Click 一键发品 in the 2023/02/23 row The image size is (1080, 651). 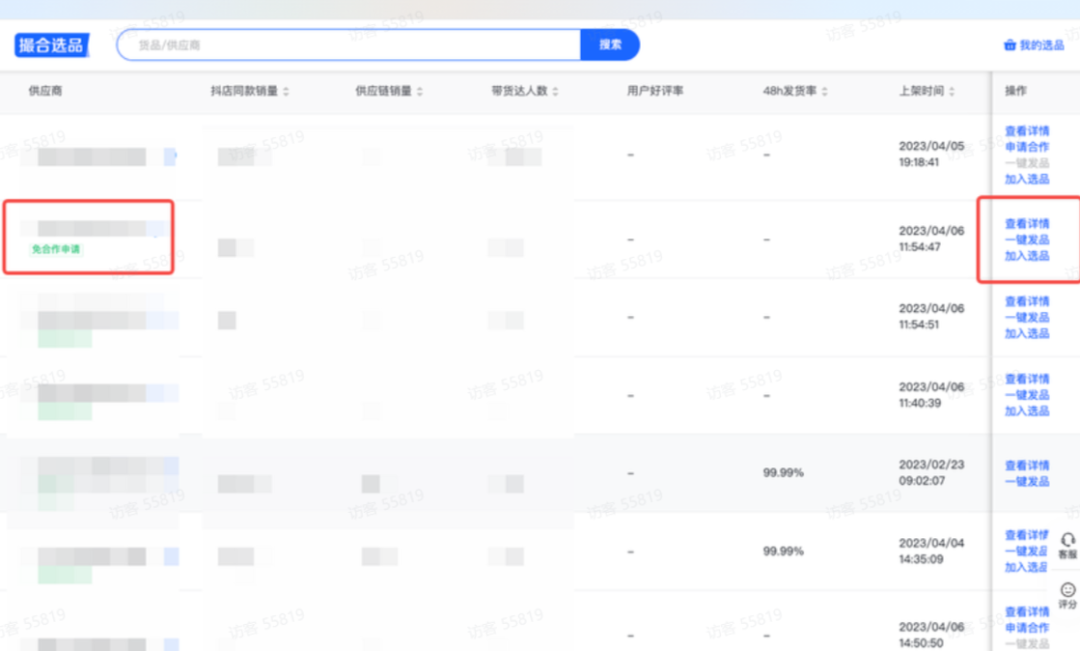pos(1027,481)
